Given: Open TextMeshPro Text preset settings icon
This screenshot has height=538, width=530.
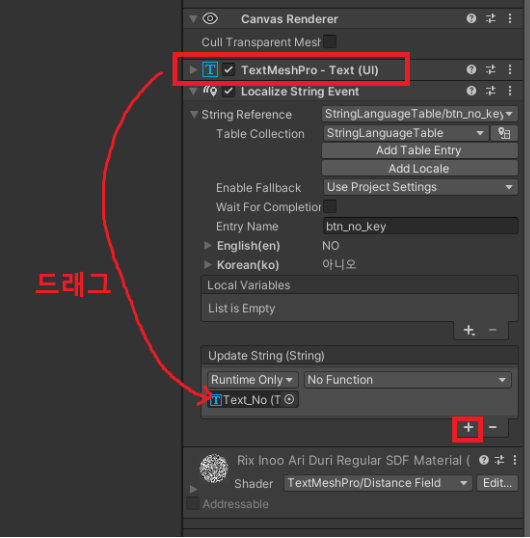Looking at the screenshot, I should click(x=491, y=70).
